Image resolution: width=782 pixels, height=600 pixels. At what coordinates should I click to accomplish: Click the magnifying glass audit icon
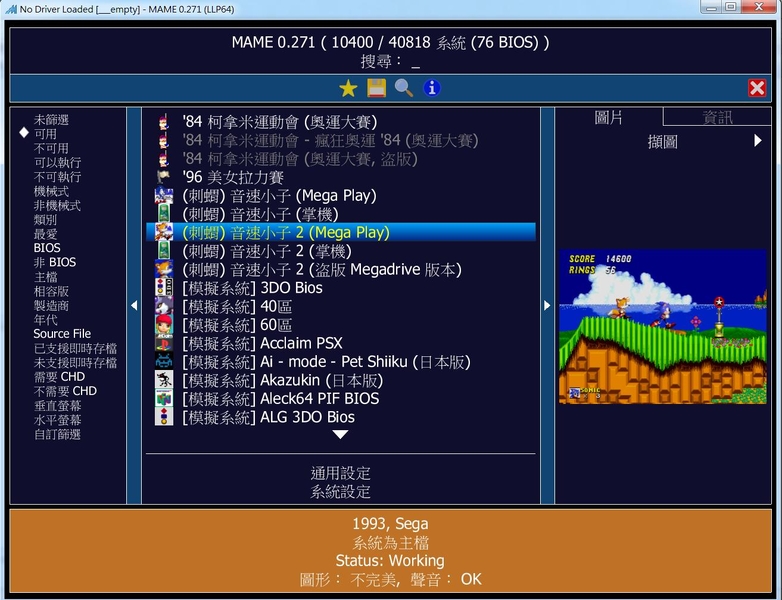coord(403,88)
